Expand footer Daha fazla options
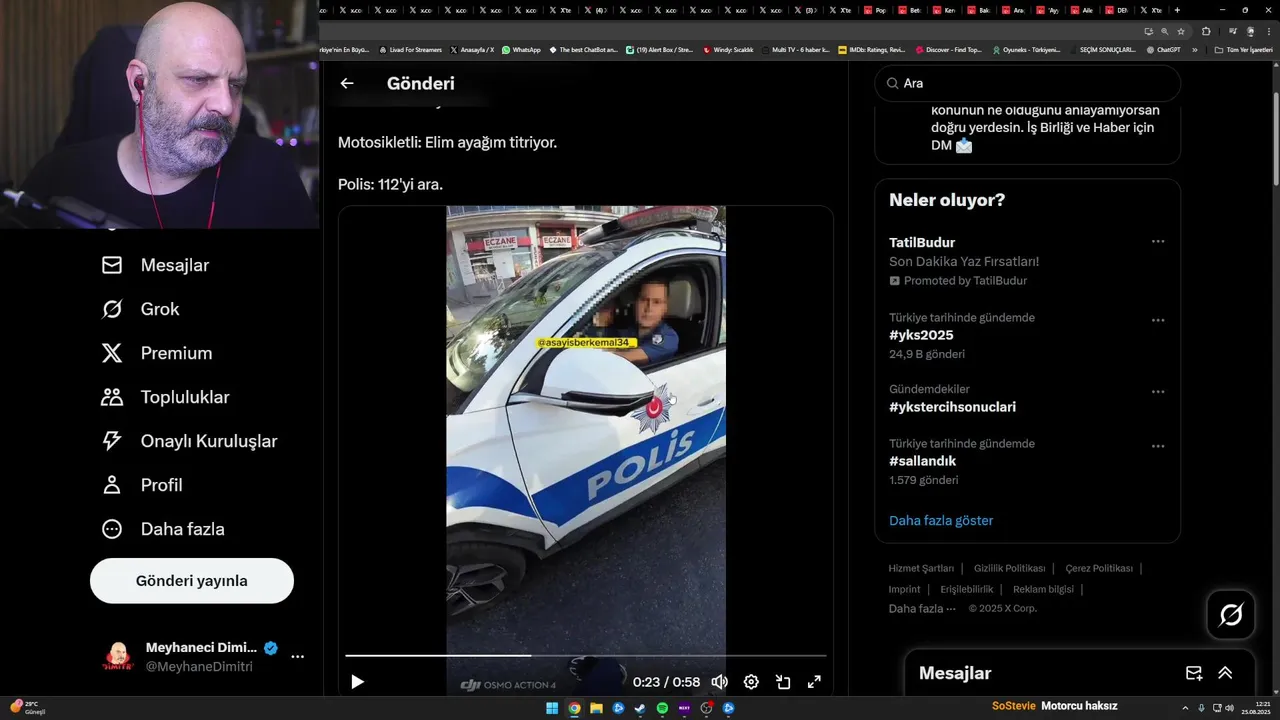Image resolution: width=1280 pixels, height=720 pixels. (922, 608)
